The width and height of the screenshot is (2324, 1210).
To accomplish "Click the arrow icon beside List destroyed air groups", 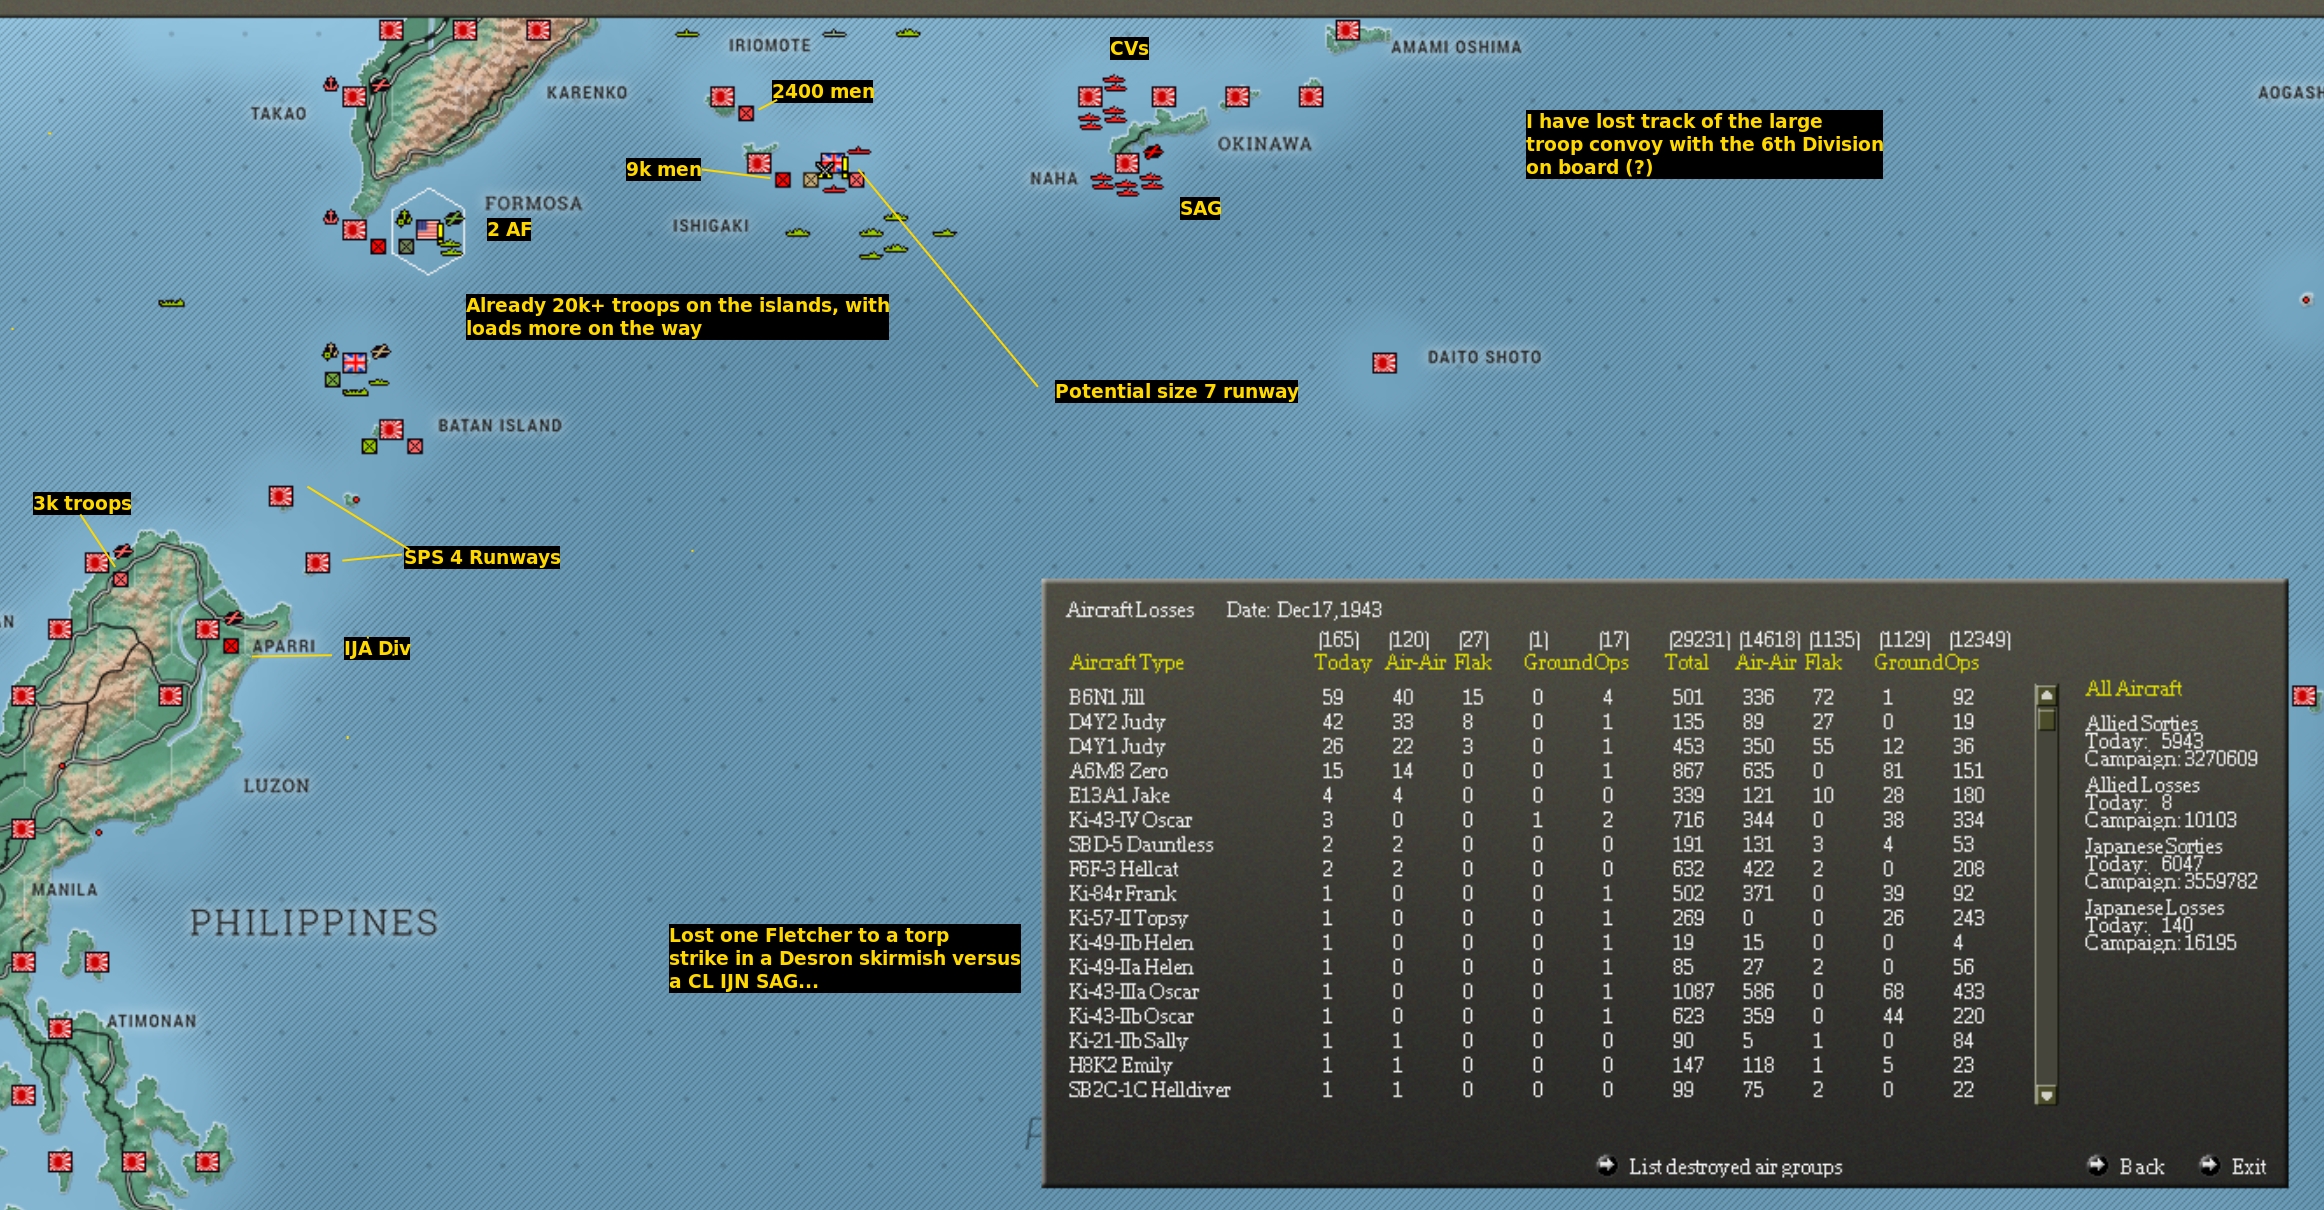I will point(1606,1164).
